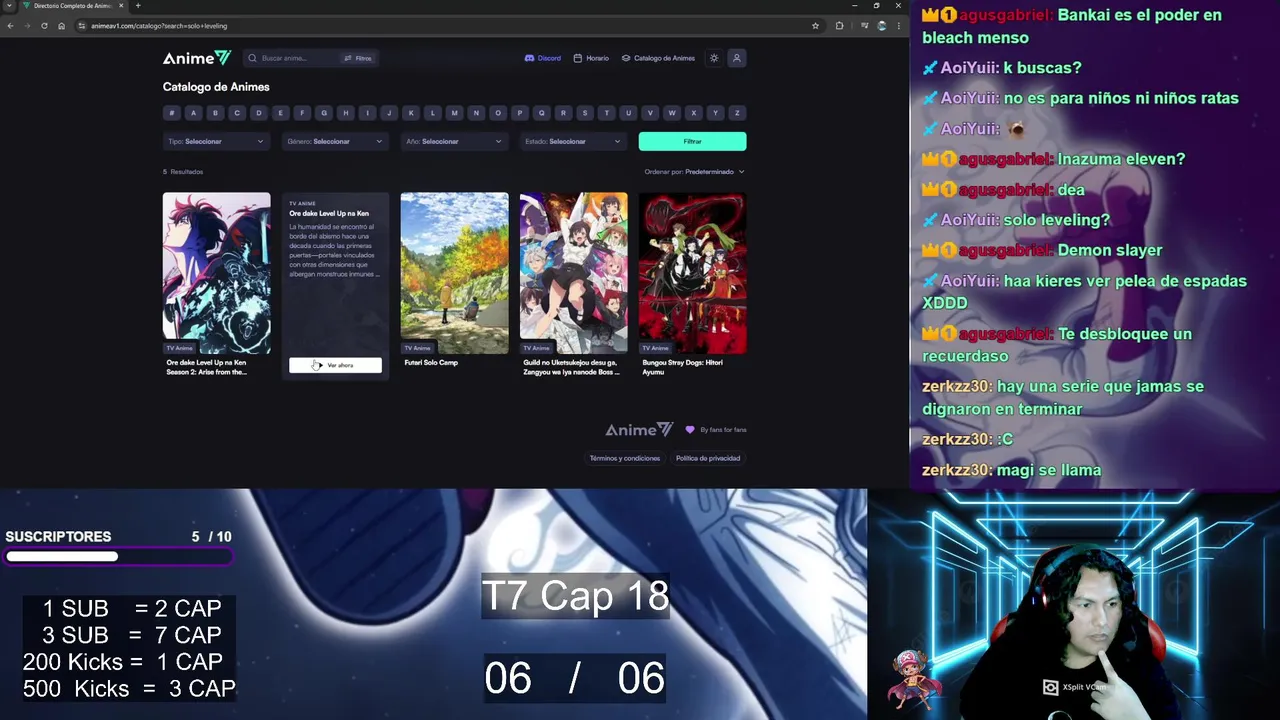Viewport: 1280px width, 720px height.
Task: Open Bungou Stray Dogs poster thumbnail
Action: coord(692,273)
